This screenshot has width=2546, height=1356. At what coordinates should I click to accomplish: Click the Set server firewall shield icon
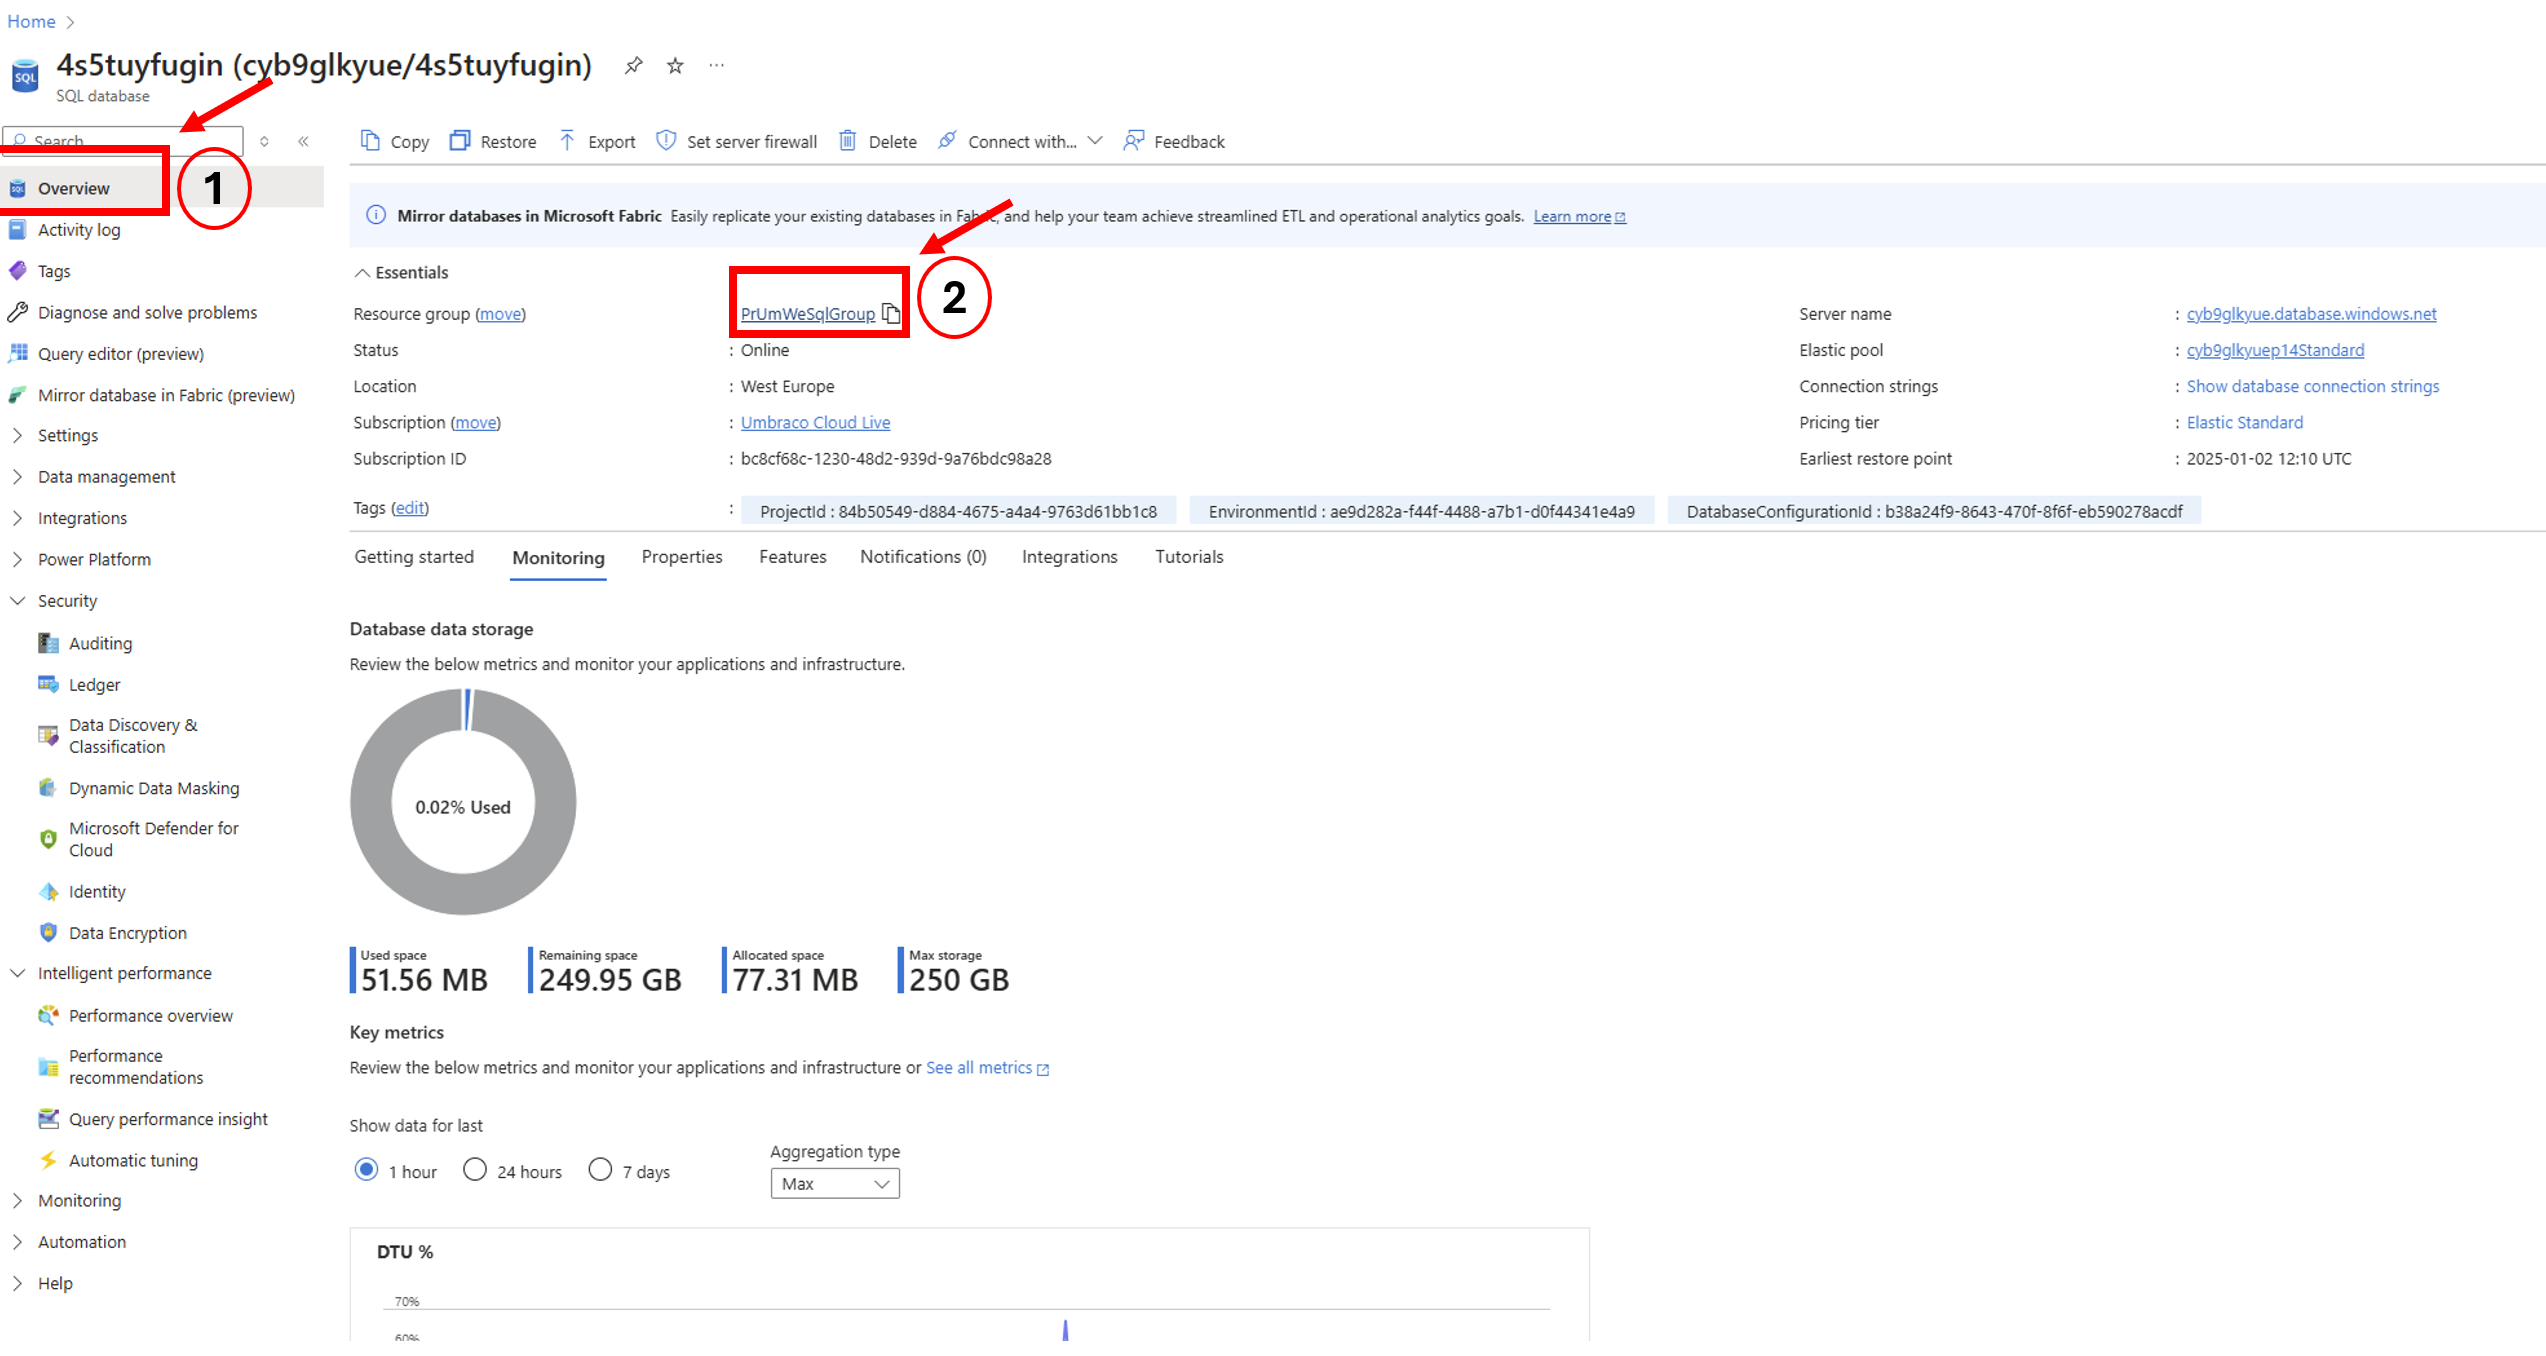(x=666, y=141)
